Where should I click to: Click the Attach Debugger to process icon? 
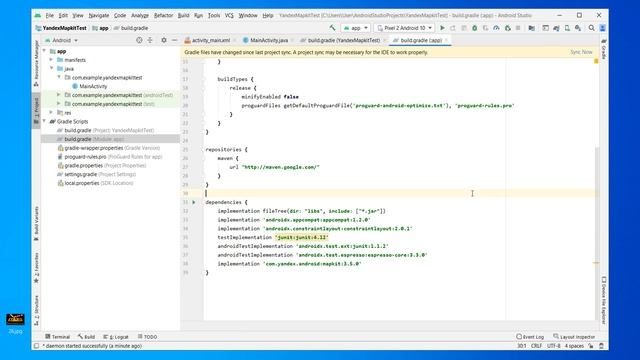[x=507, y=28]
